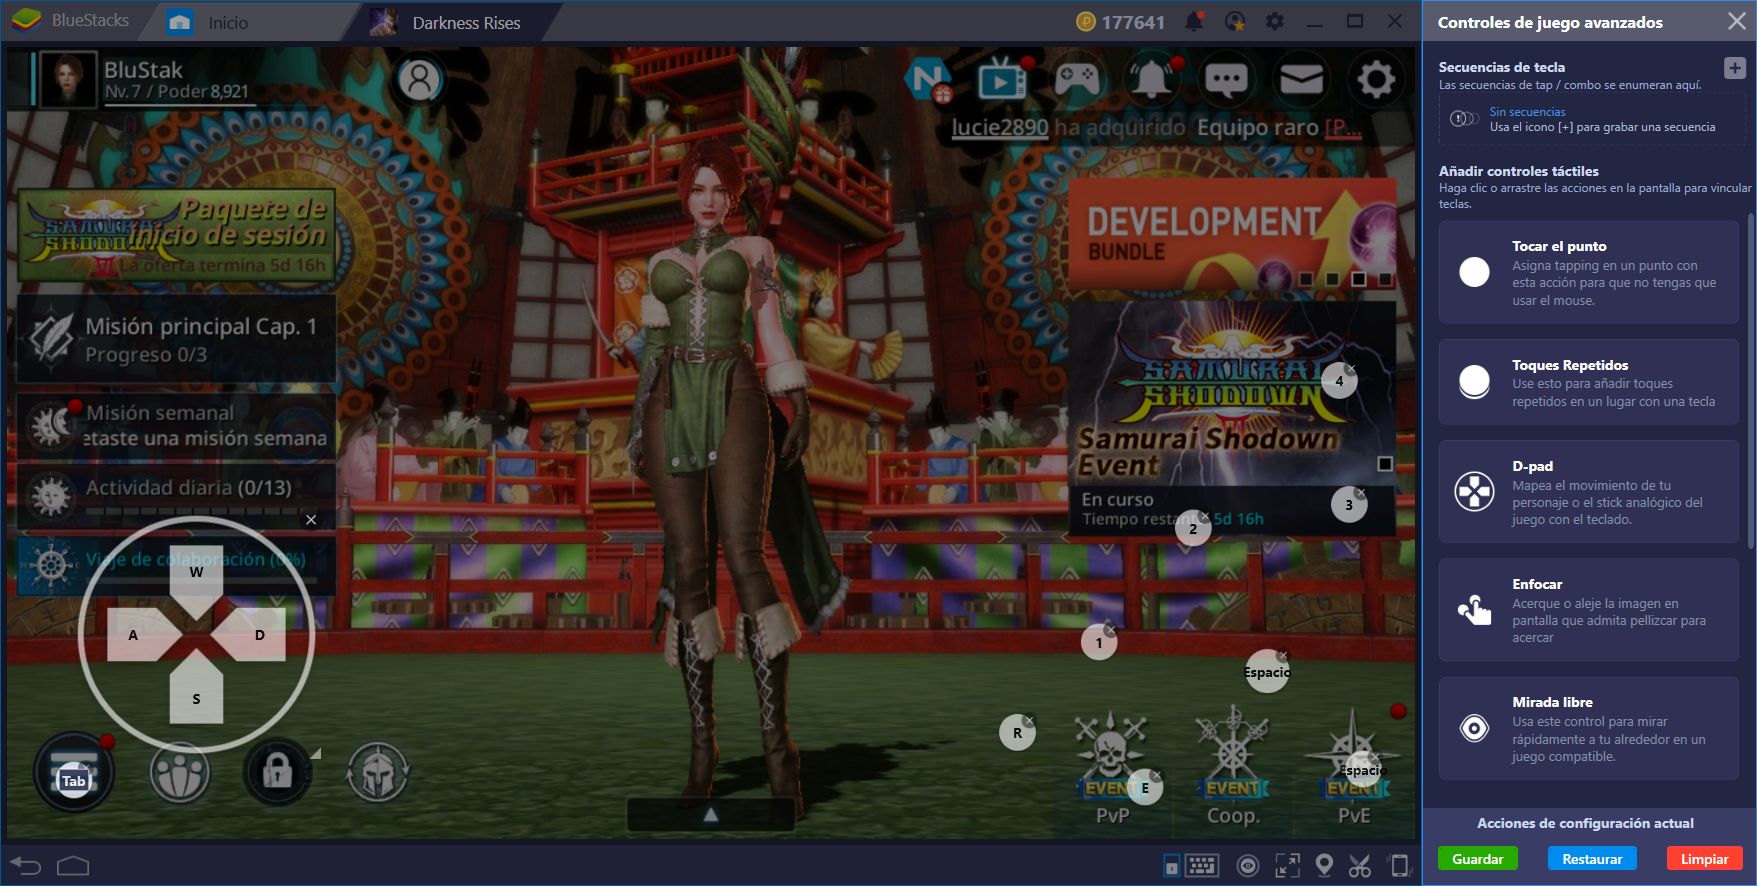Open the location pin tool

pos(1324,865)
